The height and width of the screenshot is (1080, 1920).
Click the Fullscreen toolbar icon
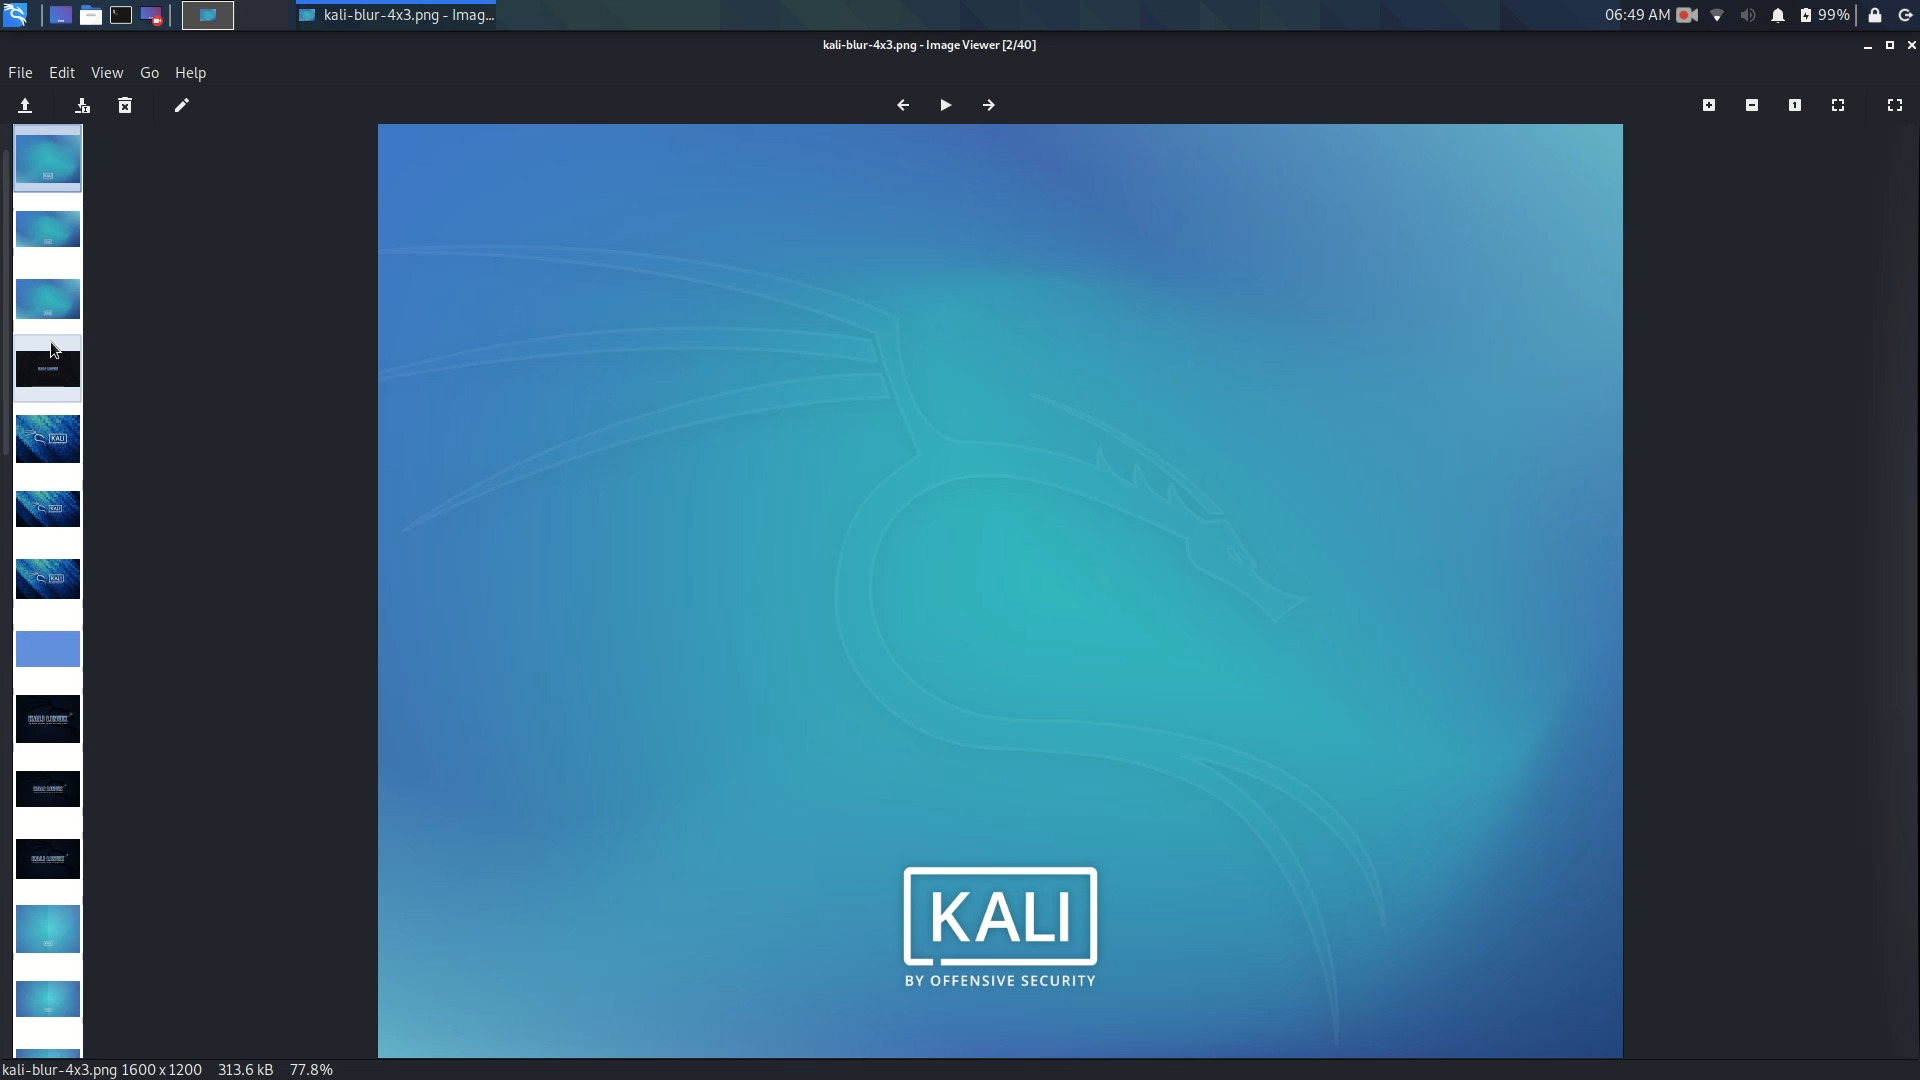[1895, 105]
